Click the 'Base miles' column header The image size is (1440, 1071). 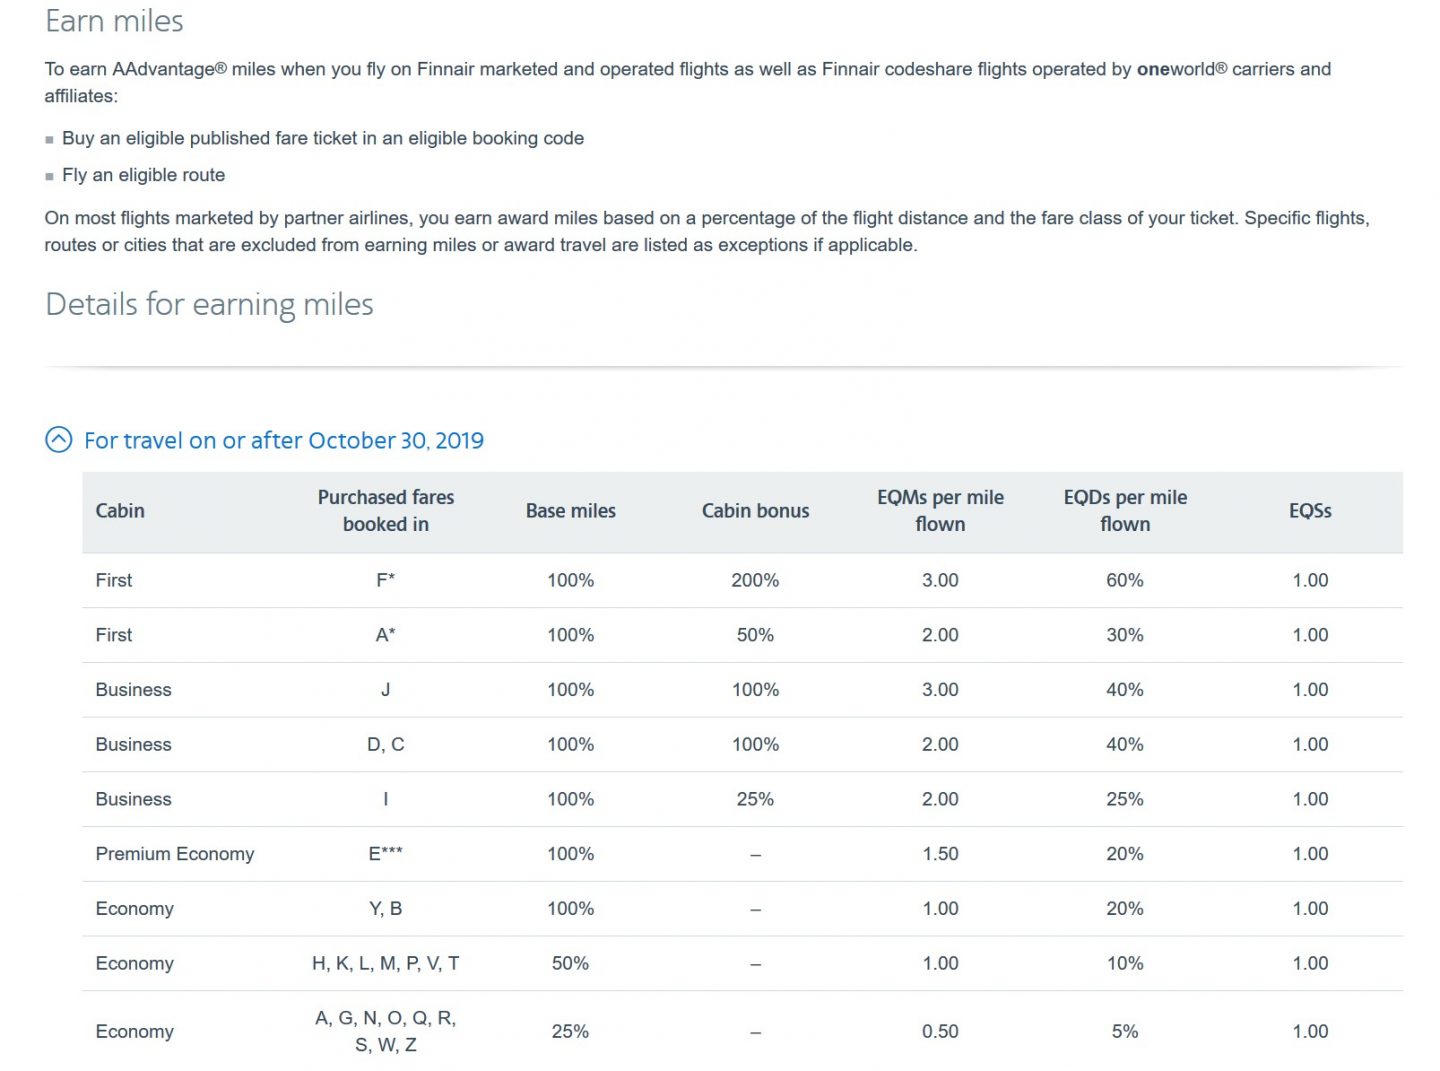(x=571, y=511)
